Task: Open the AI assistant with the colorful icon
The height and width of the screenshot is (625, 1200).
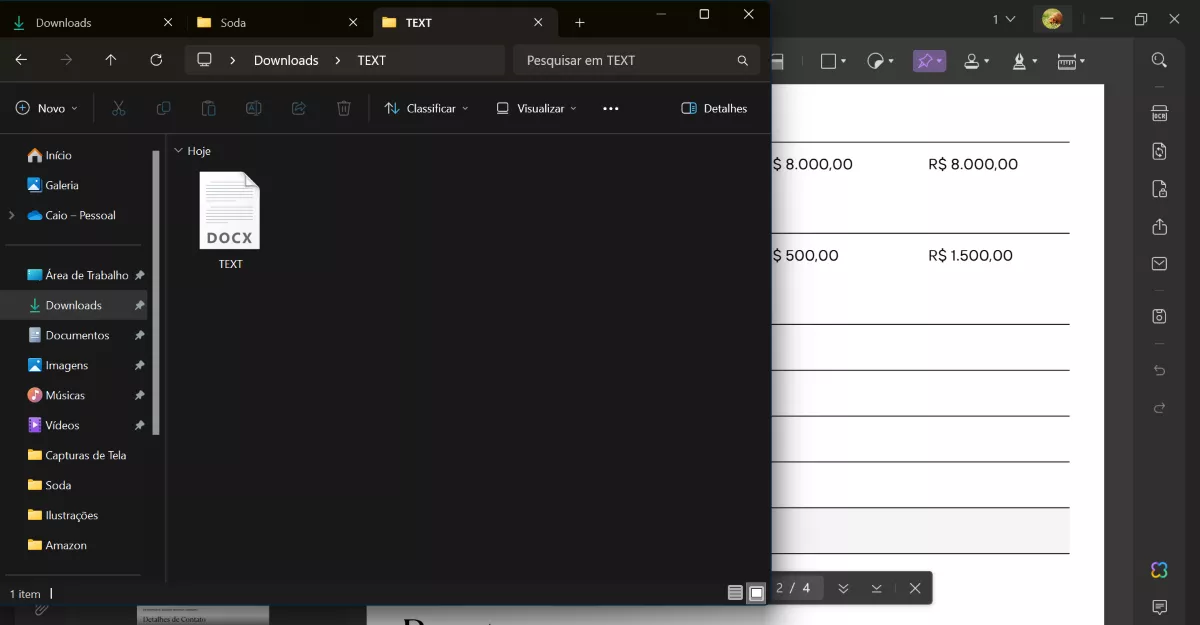Action: point(1158,569)
